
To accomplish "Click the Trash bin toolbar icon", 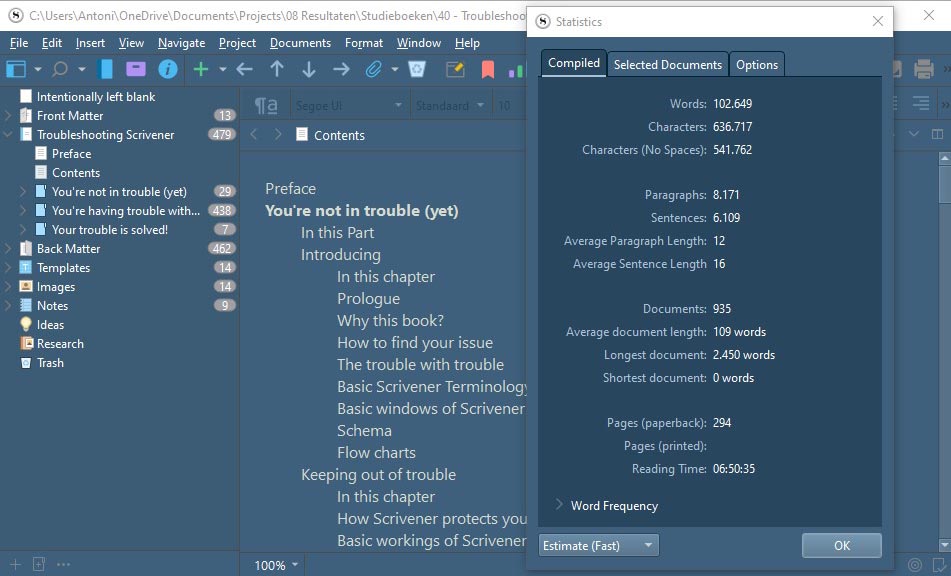I will tap(417, 69).
